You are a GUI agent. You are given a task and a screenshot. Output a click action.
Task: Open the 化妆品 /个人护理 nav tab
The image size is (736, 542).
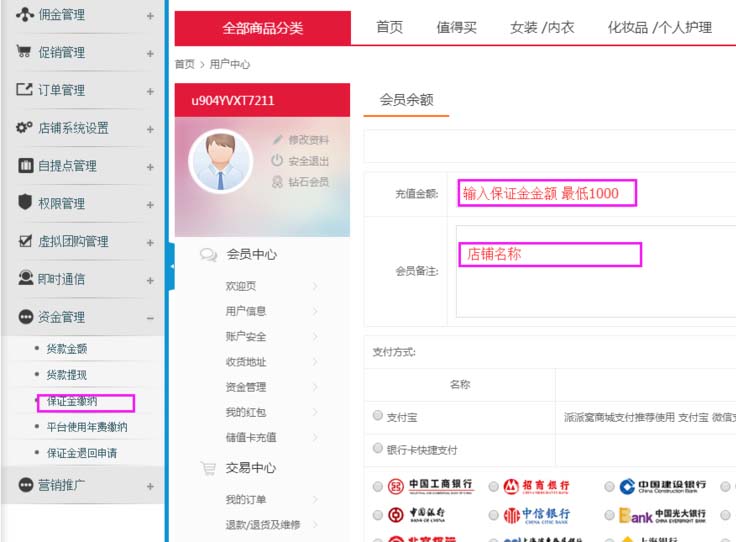click(659, 27)
